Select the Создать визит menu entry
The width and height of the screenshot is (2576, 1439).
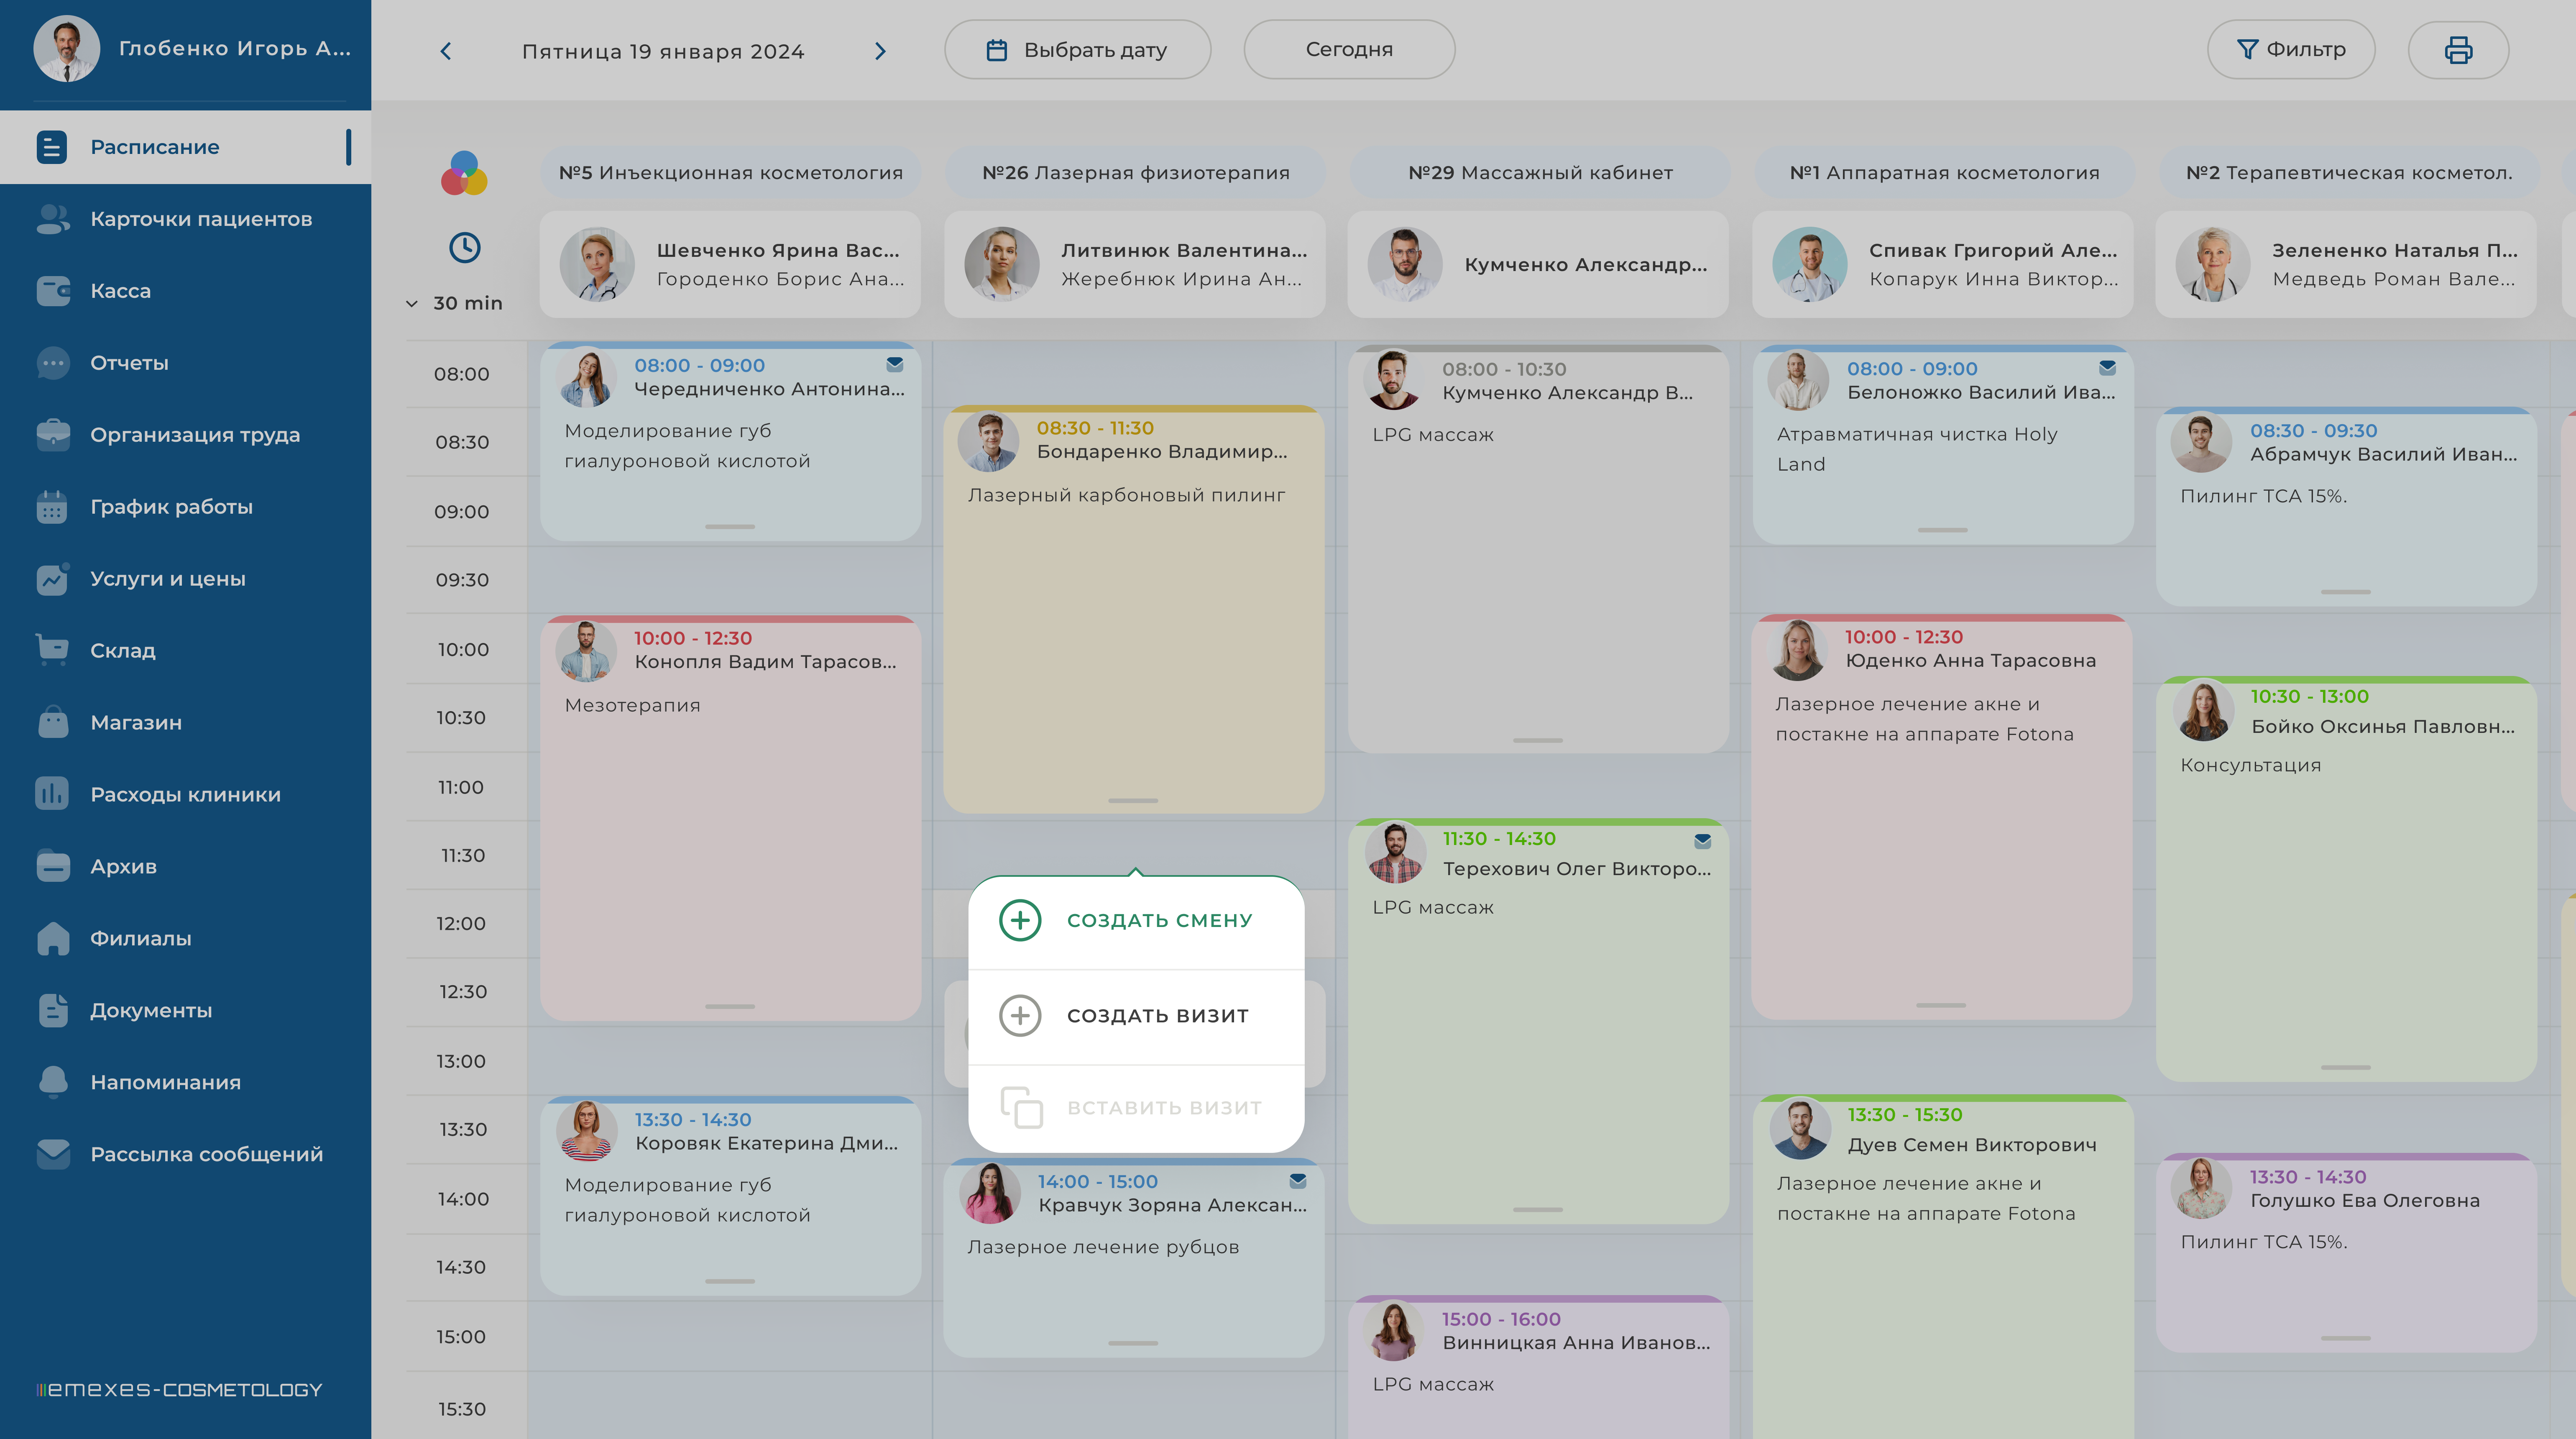point(1136,1016)
